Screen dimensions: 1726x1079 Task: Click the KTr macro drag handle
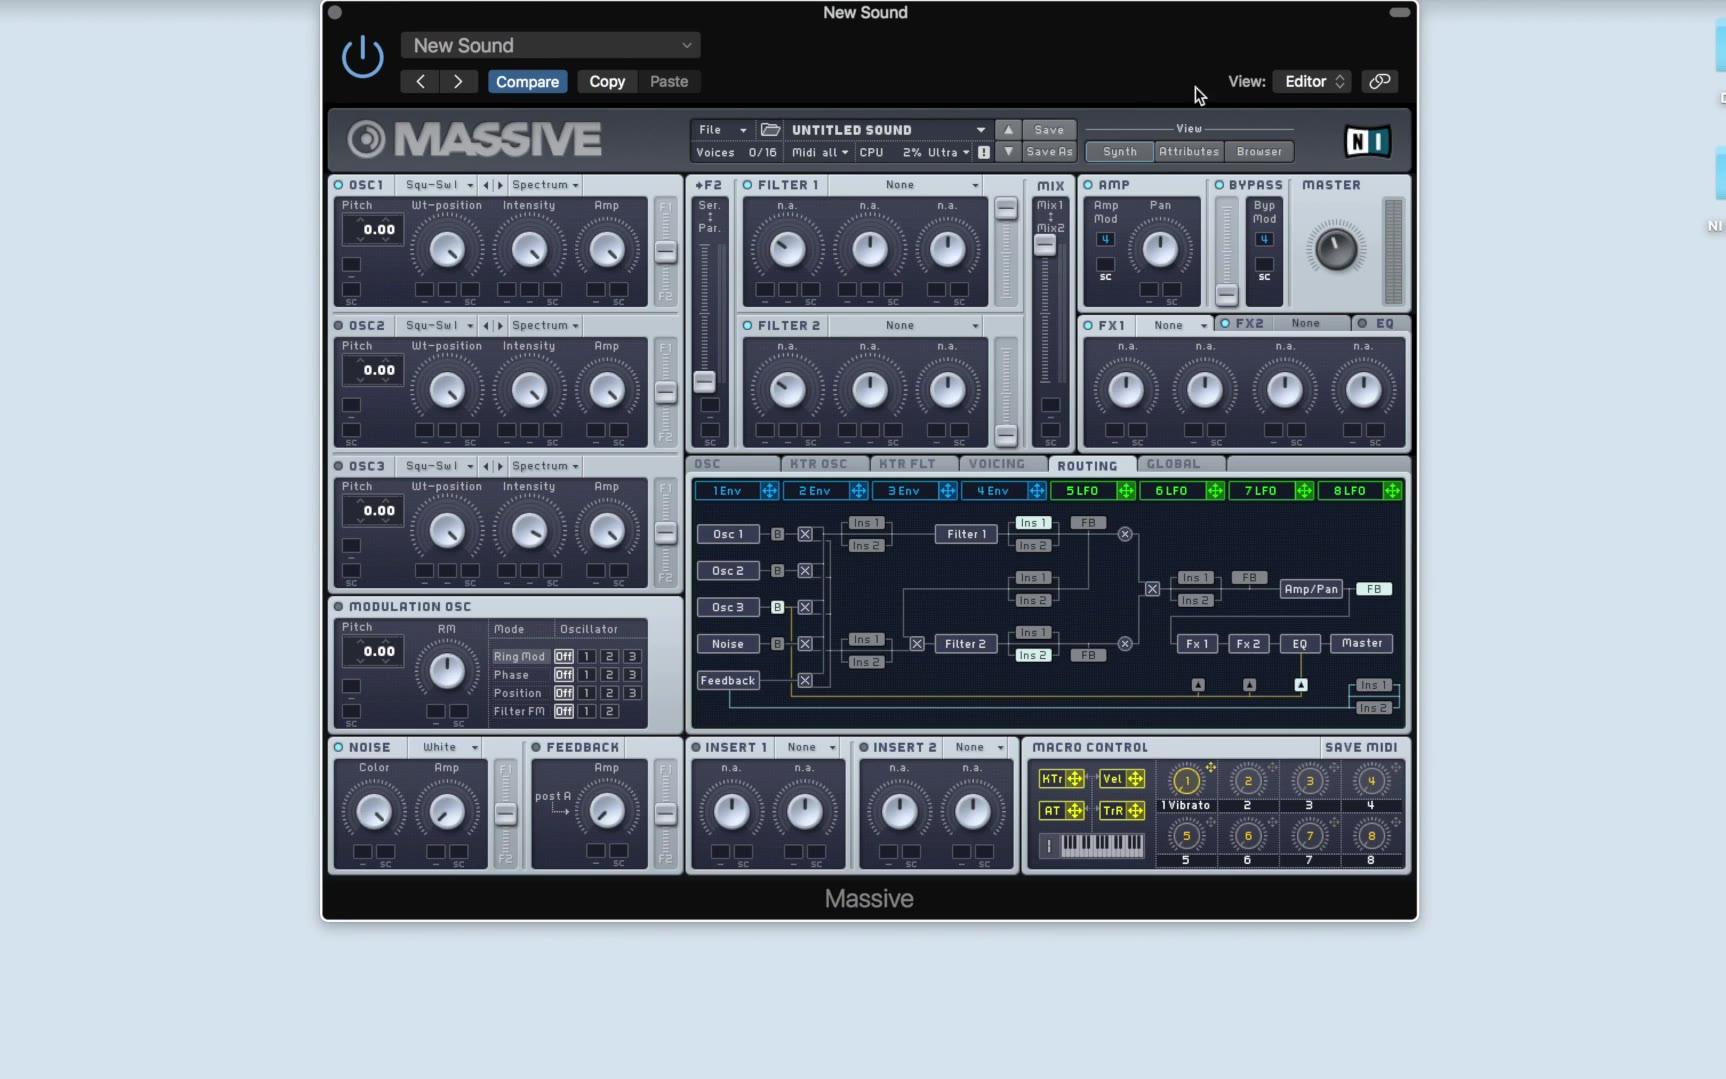tap(1075, 779)
